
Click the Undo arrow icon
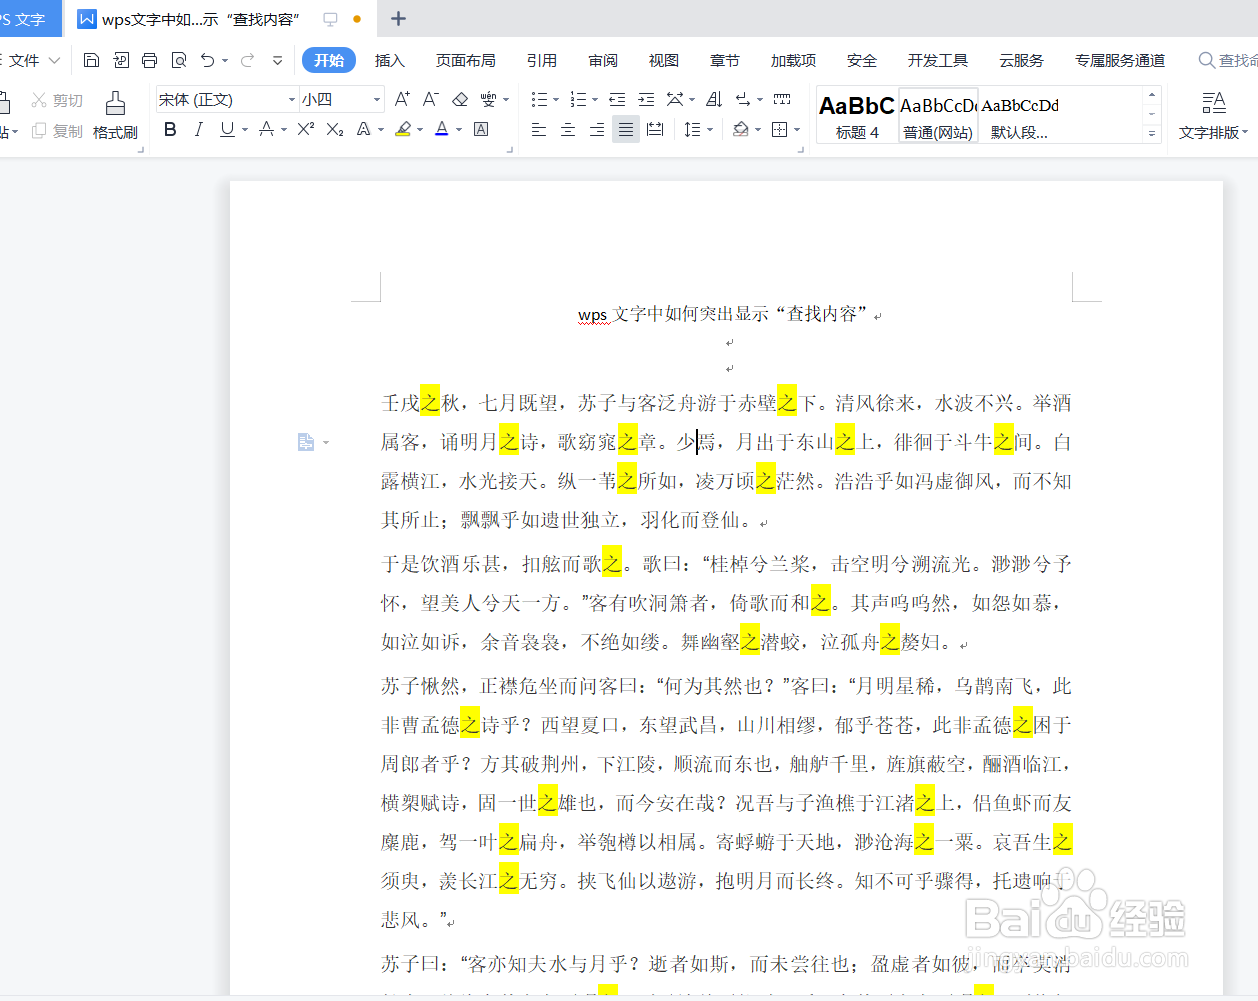pyautogui.click(x=207, y=61)
